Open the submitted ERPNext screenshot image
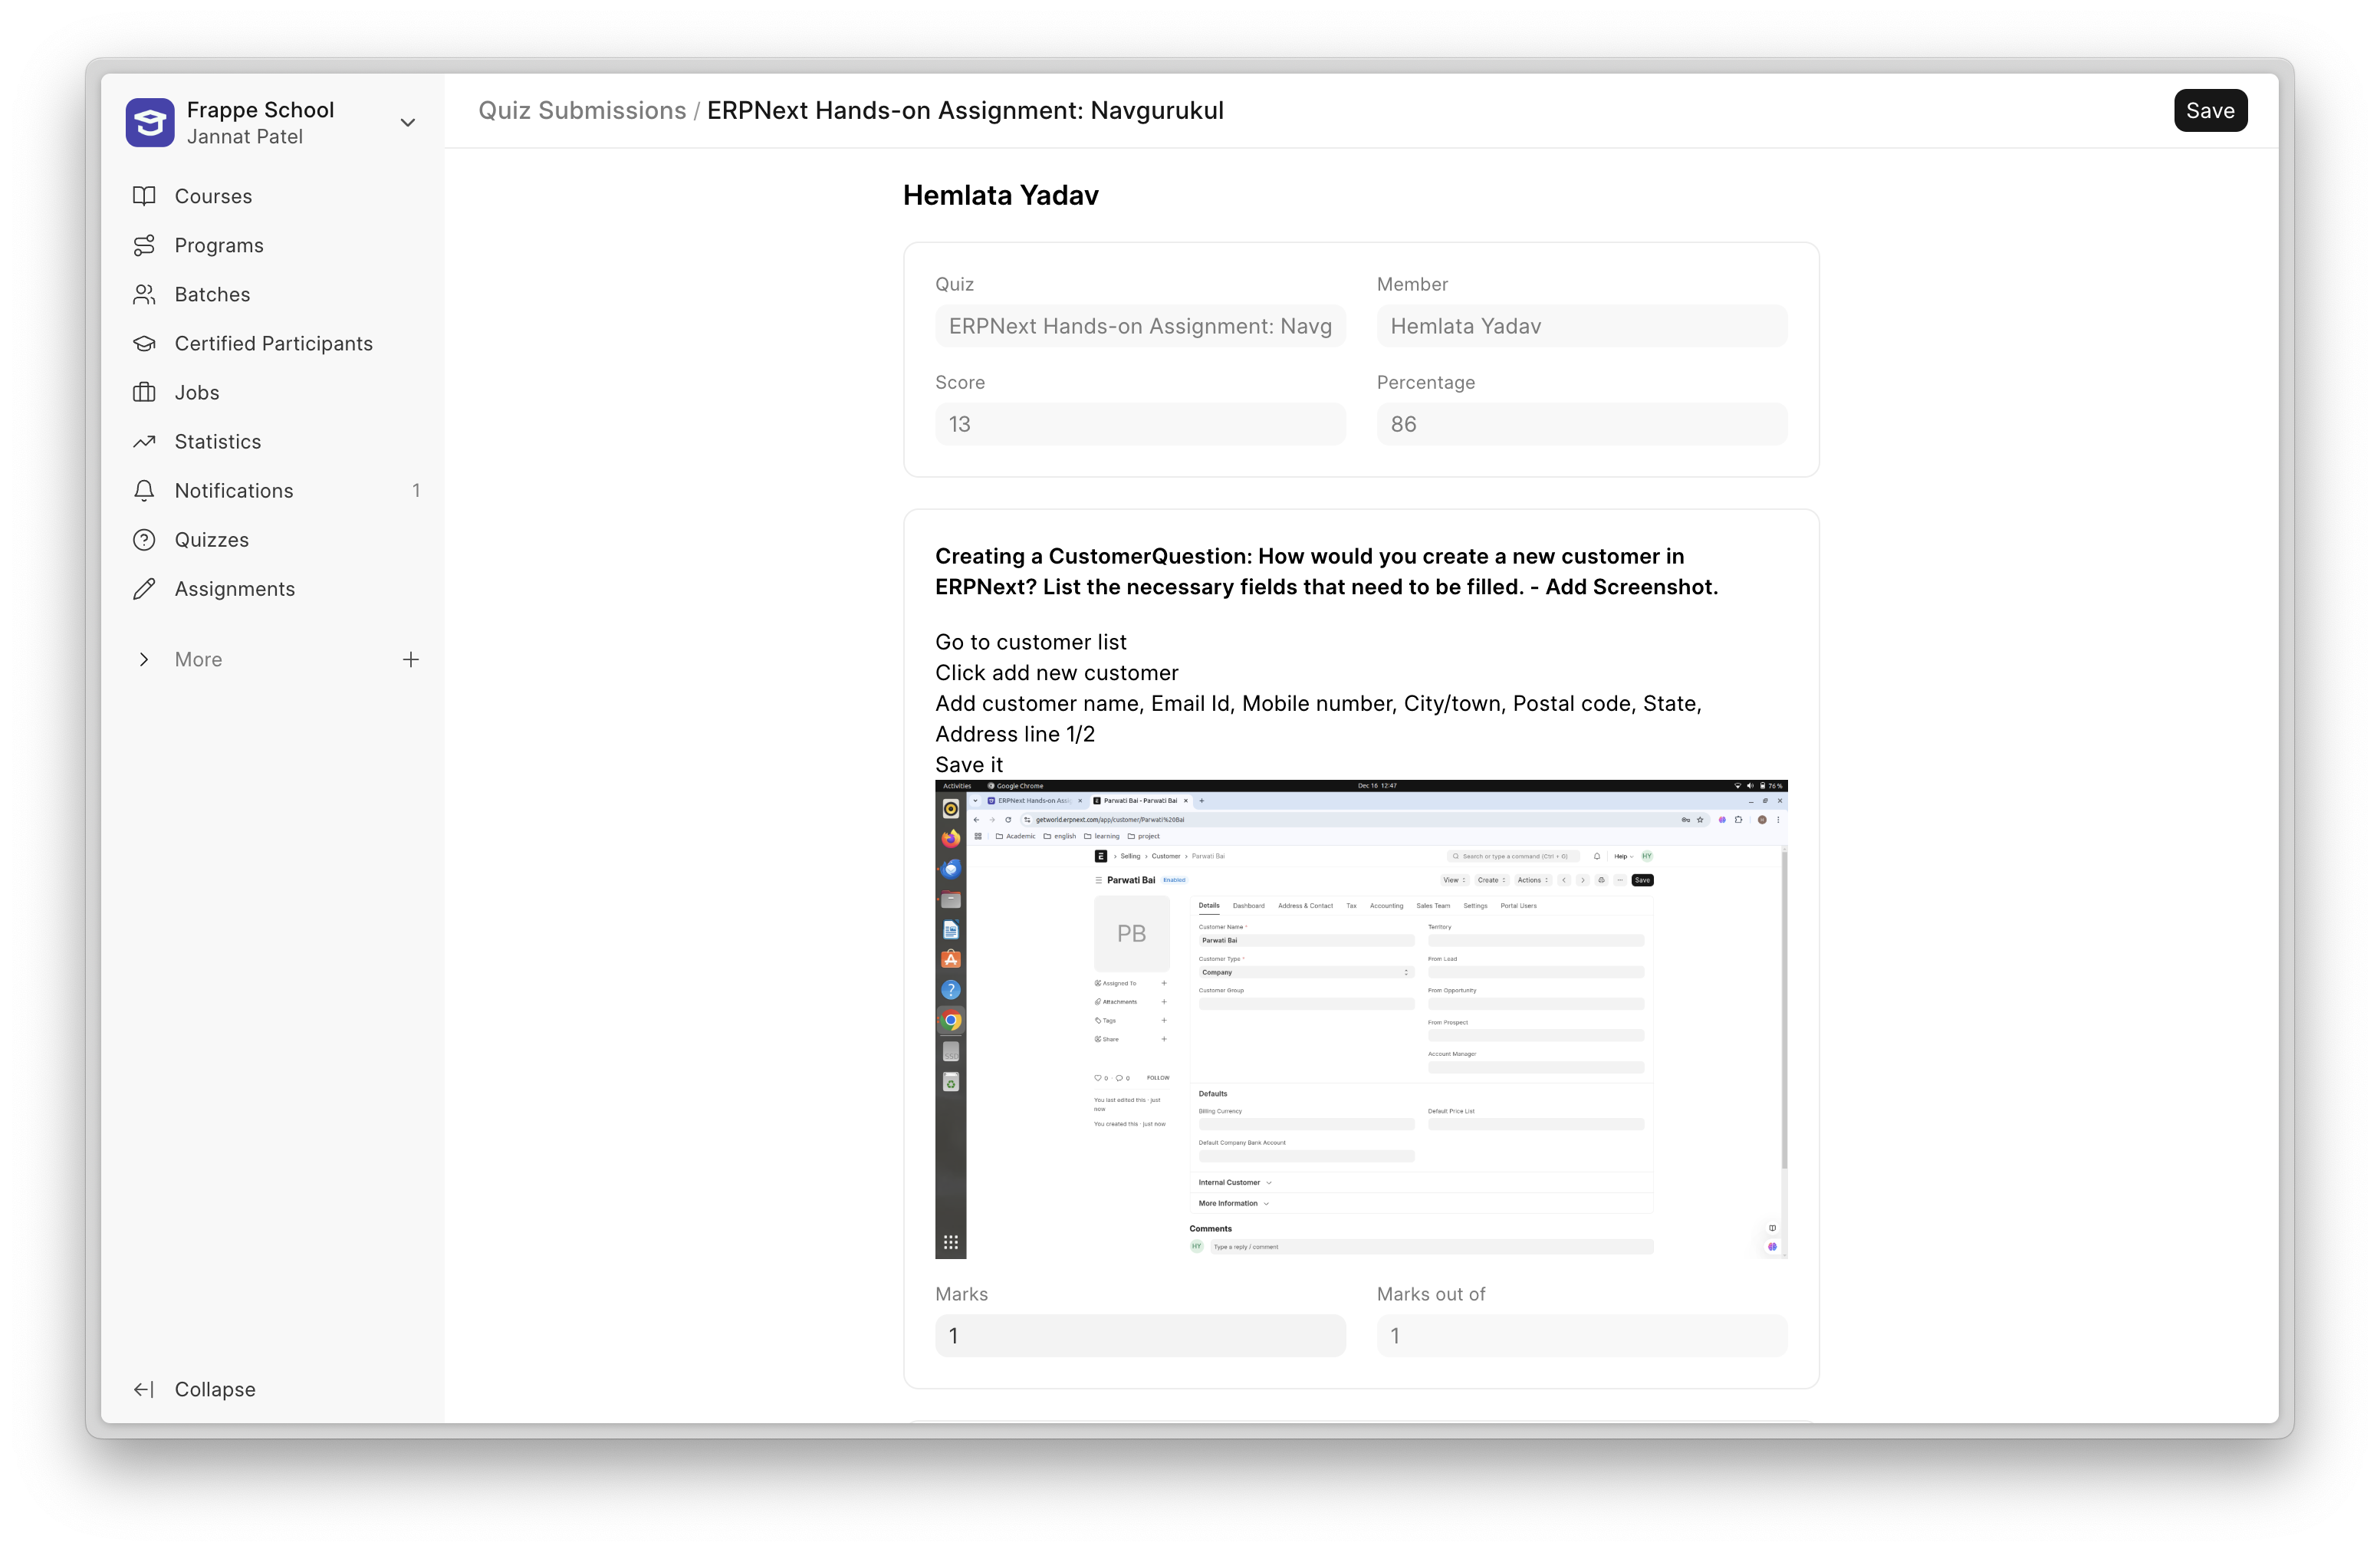The width and height of the screenshot is (2380, 1552). pyautogui.click(x=1360, y=1019)
